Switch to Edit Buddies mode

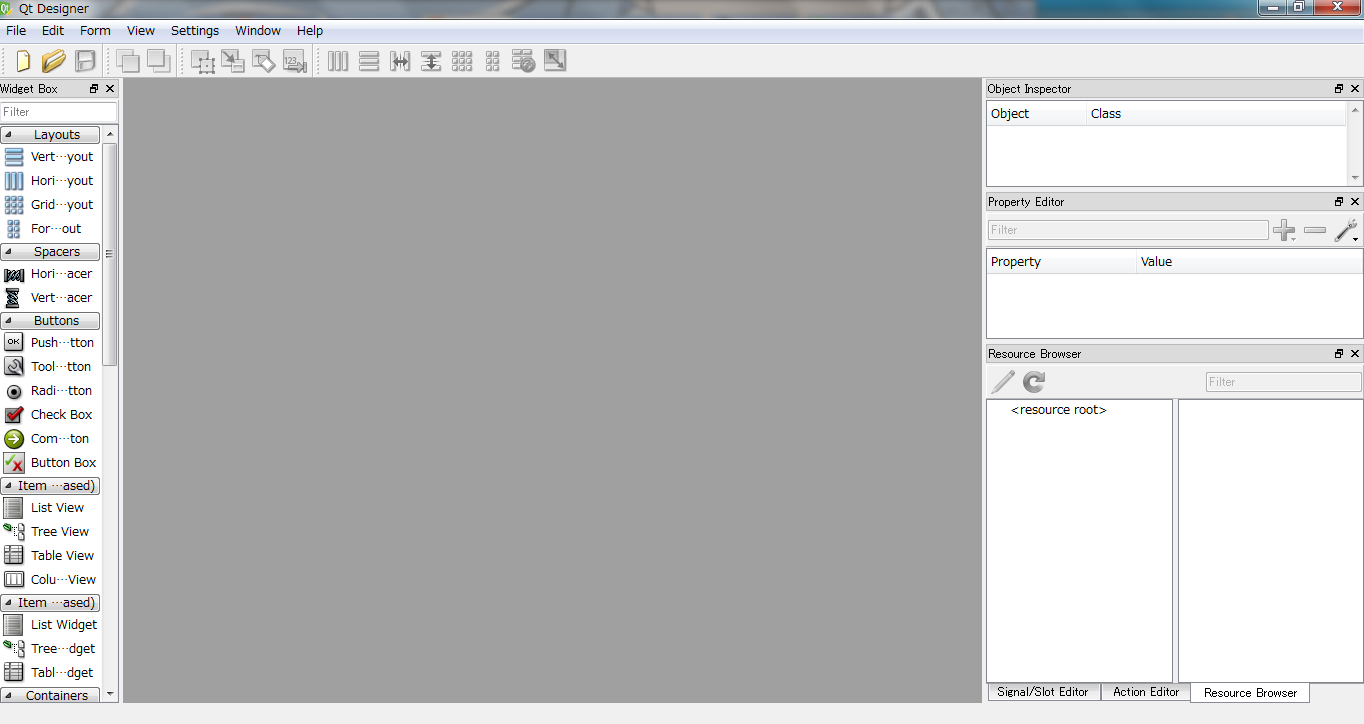(x=263, y=61)
